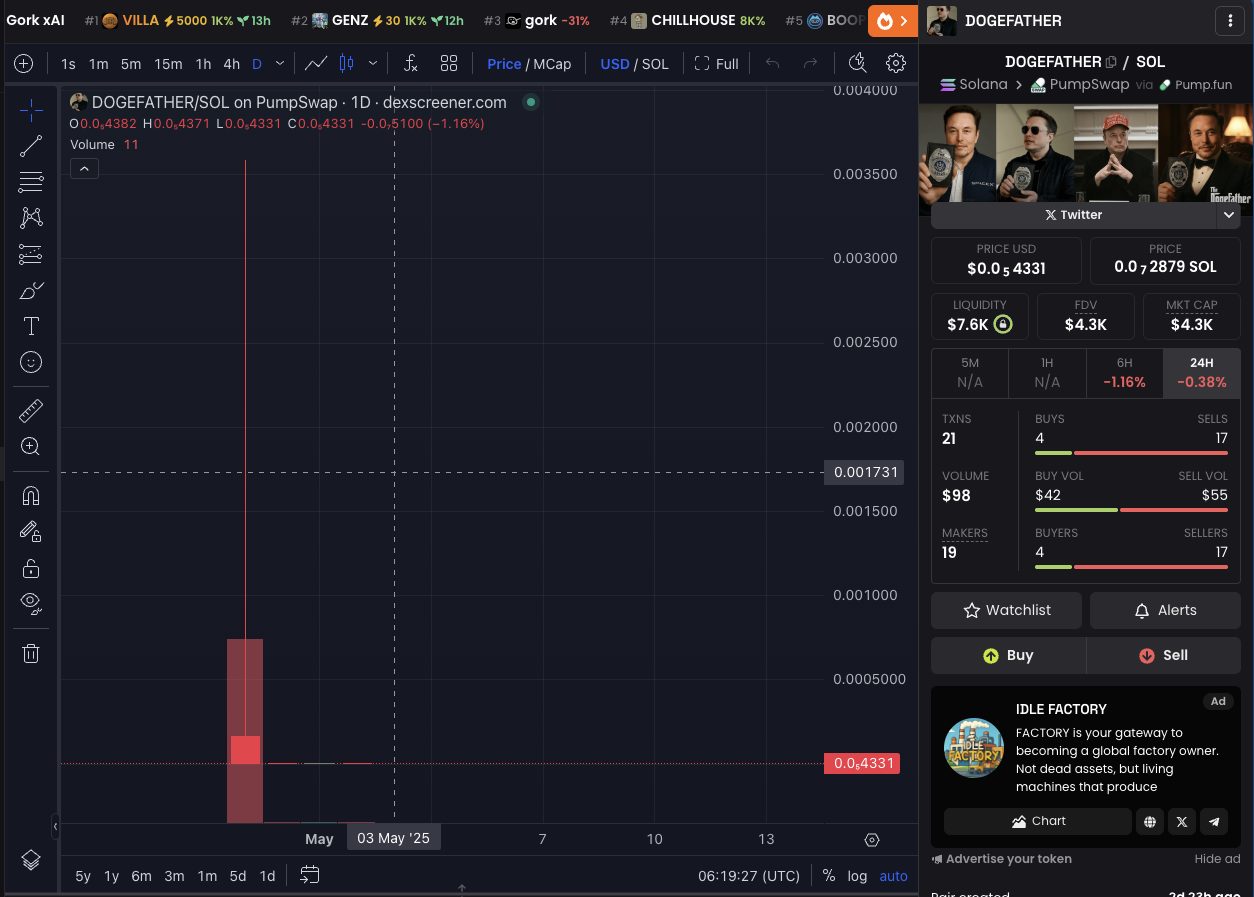This screenshot has height=897, width=1254.
Task: Select the pattern drawing tool
Action: [31, 218]
